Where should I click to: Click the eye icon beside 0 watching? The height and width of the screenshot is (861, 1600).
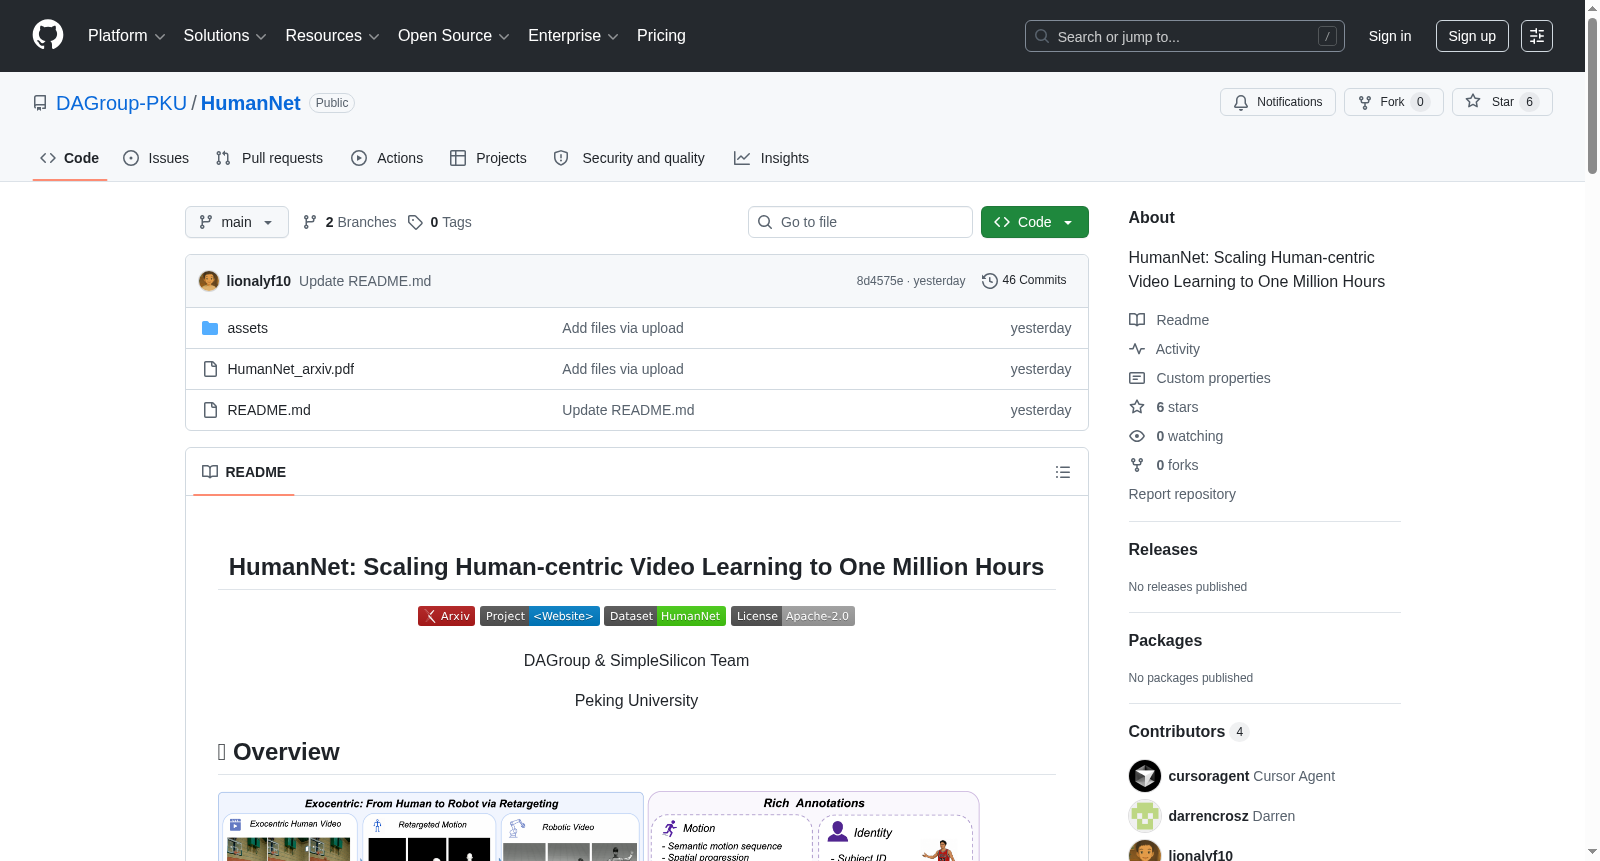coord(1137,436)
